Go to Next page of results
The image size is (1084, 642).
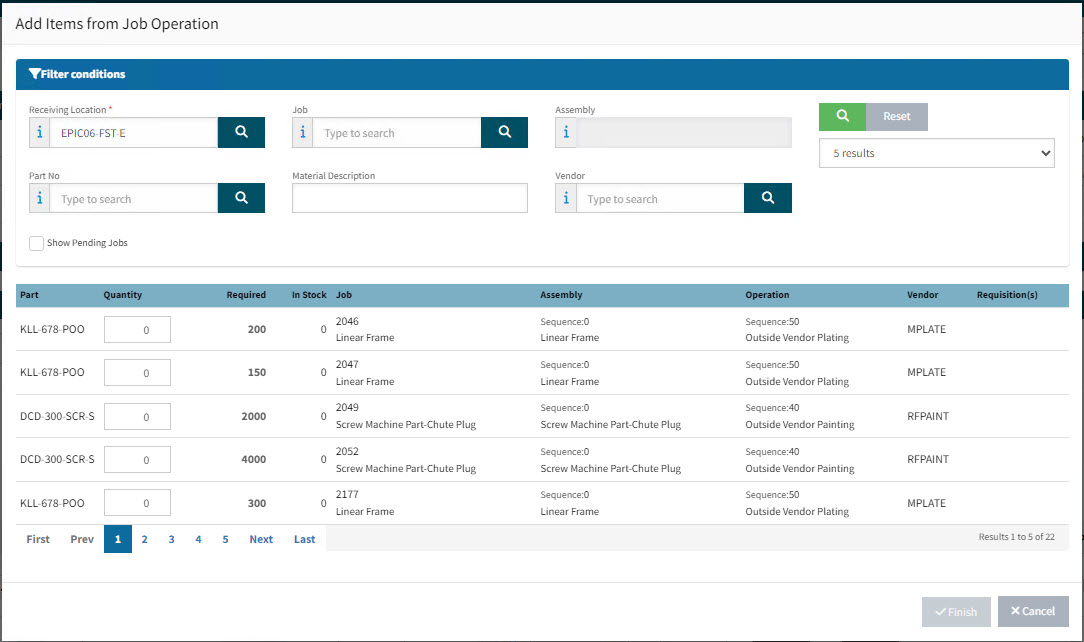pyautogui.click(x=261, y=539)
